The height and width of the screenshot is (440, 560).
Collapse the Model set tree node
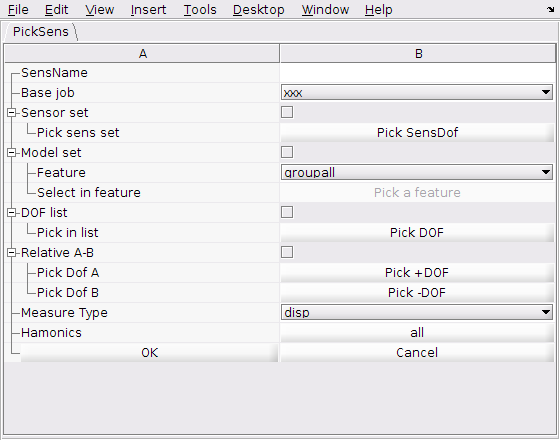(x=11, y=153)
